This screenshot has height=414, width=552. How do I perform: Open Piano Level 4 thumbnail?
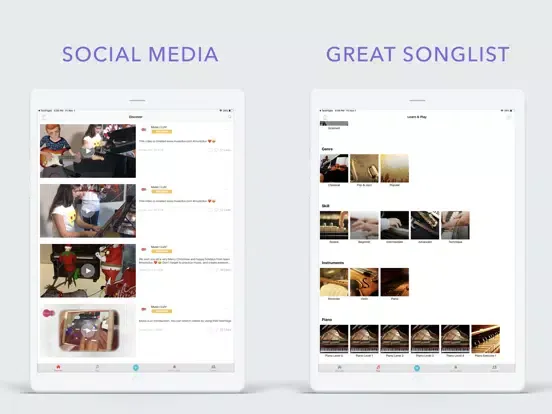tap(455, 339)
